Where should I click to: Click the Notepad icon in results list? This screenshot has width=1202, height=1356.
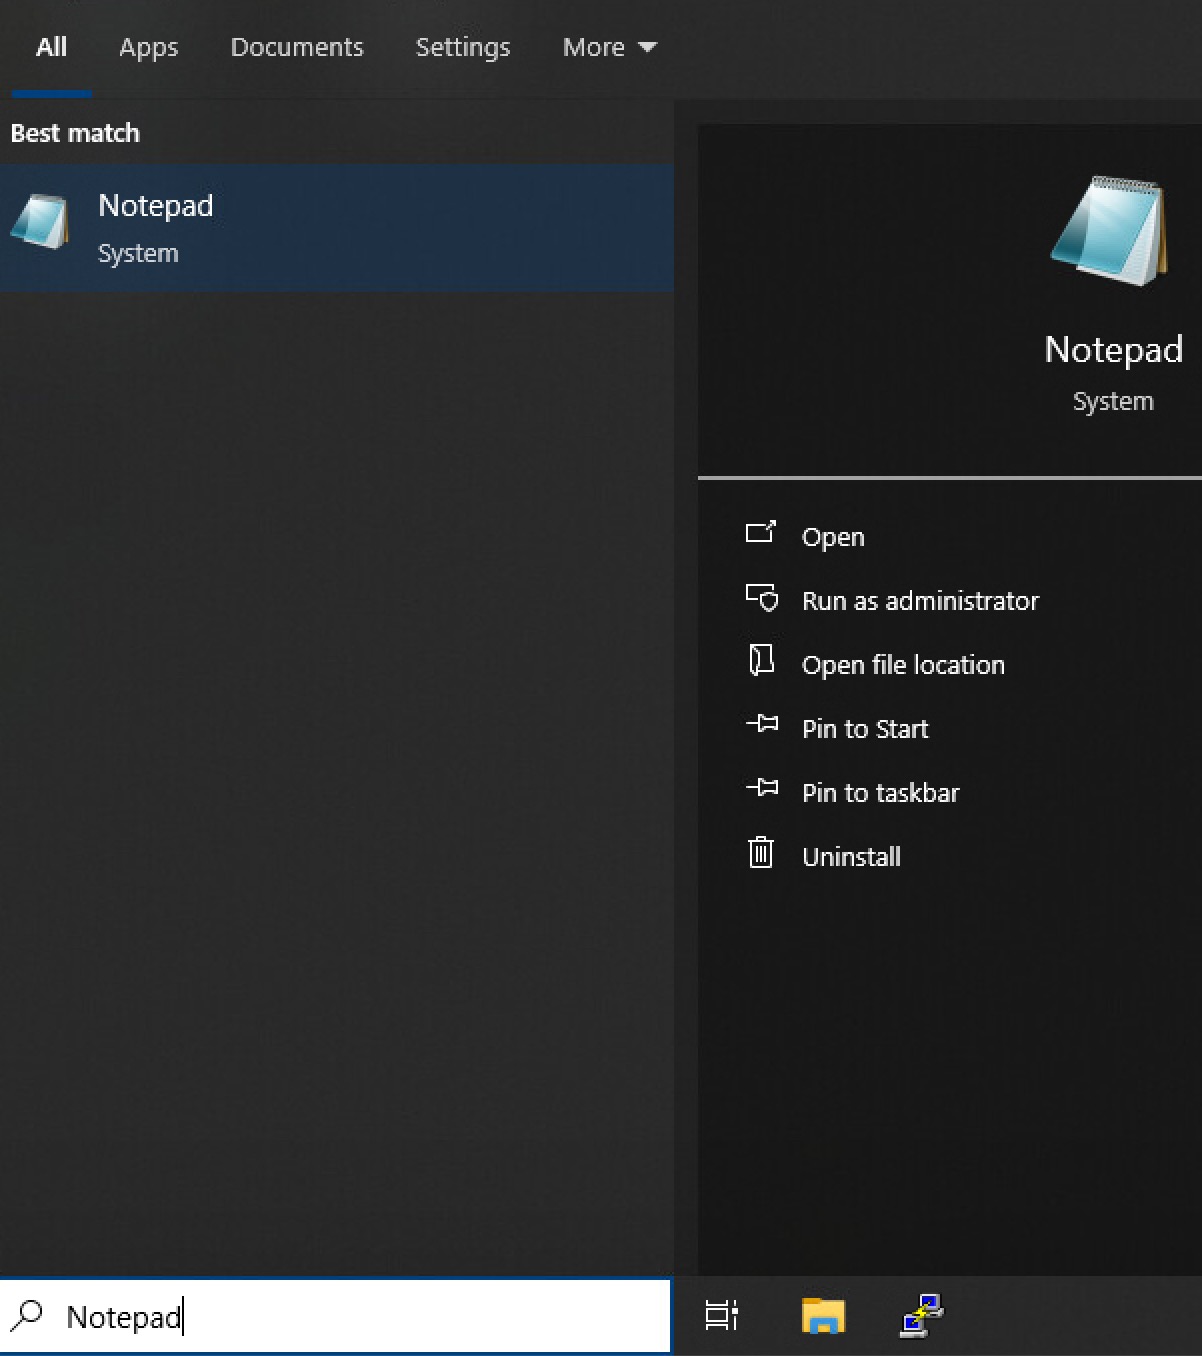40,221
